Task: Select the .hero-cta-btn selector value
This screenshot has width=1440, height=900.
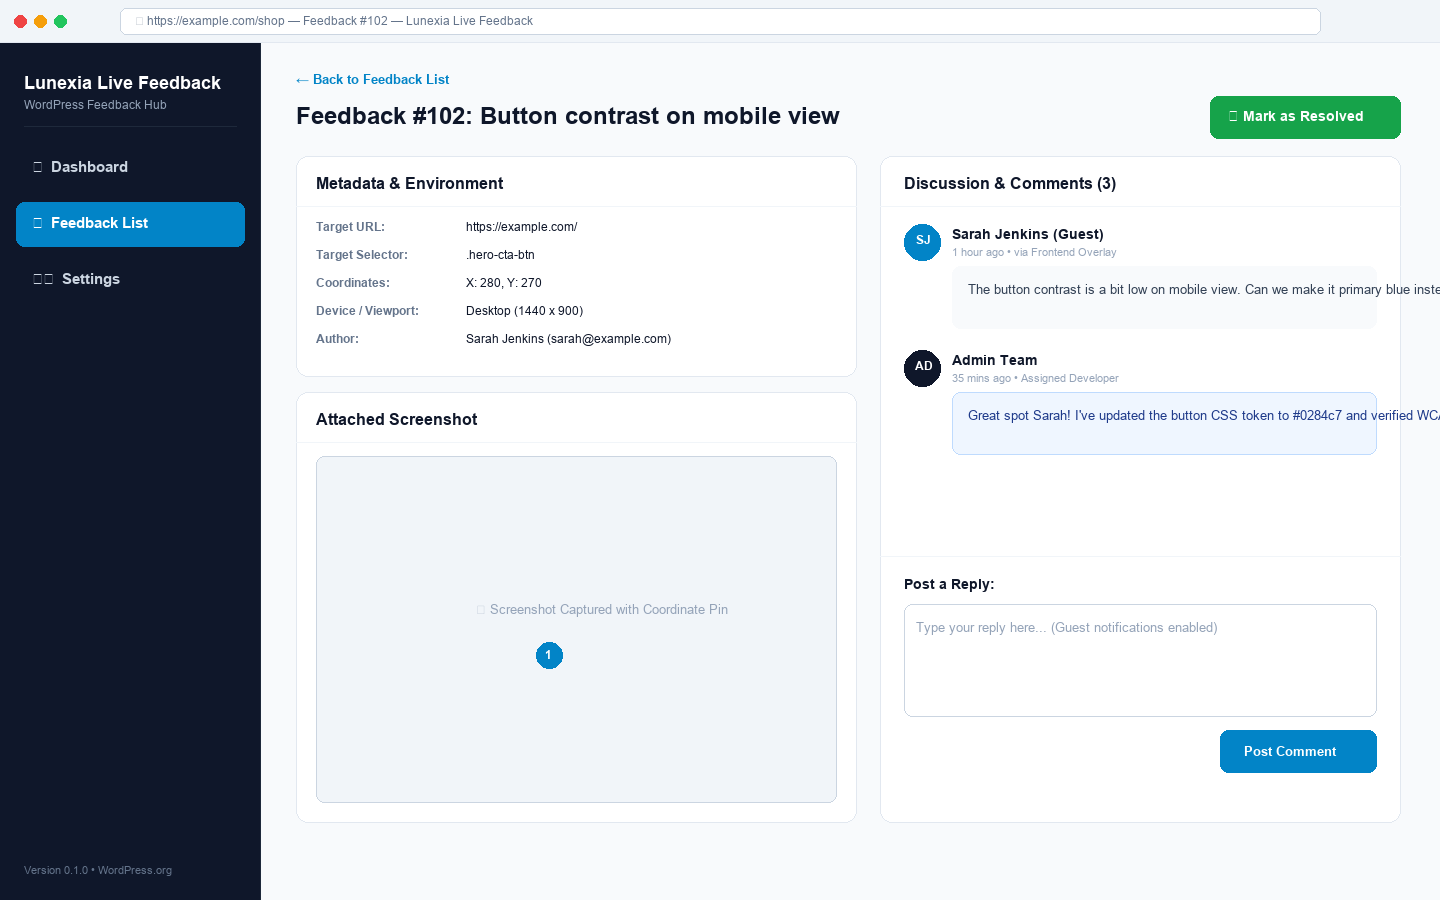Action: point(500,255)
